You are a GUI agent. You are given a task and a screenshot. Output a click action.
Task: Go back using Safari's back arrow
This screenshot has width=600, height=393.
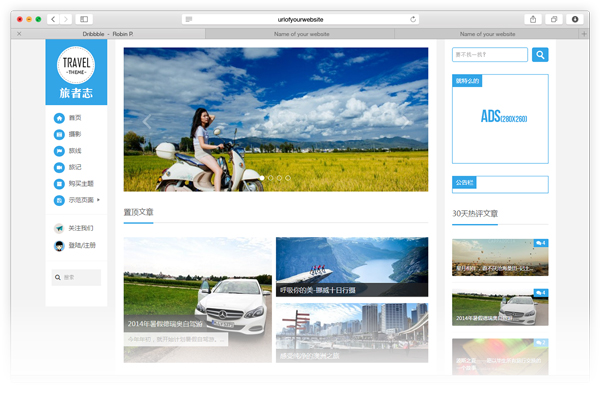(x=53, y=19)
